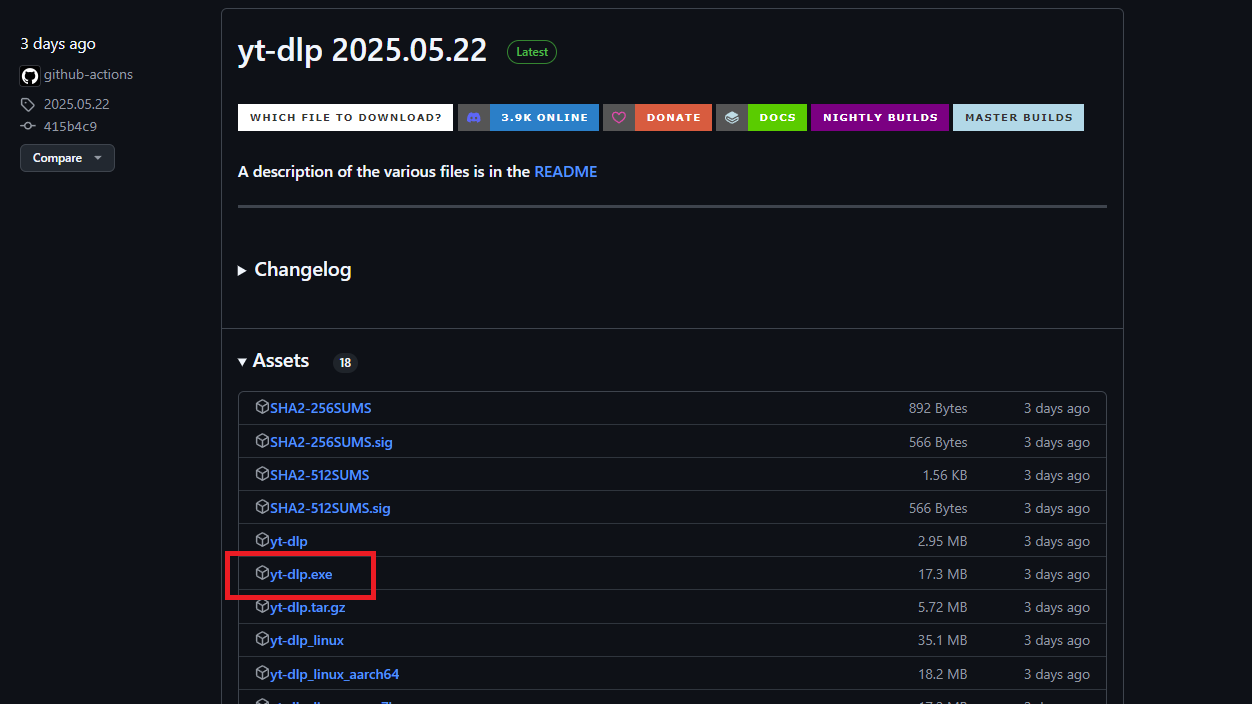Click the 3 days ago date for SHA2-256SUMS
Screen dimensions: 1252x704
coord(1057,408)
